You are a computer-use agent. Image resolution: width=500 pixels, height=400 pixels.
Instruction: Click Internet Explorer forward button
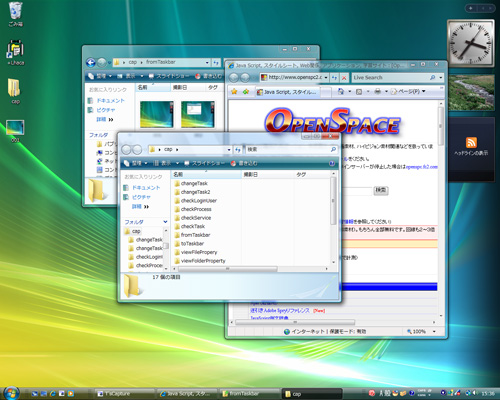click(x=245, y=78)
